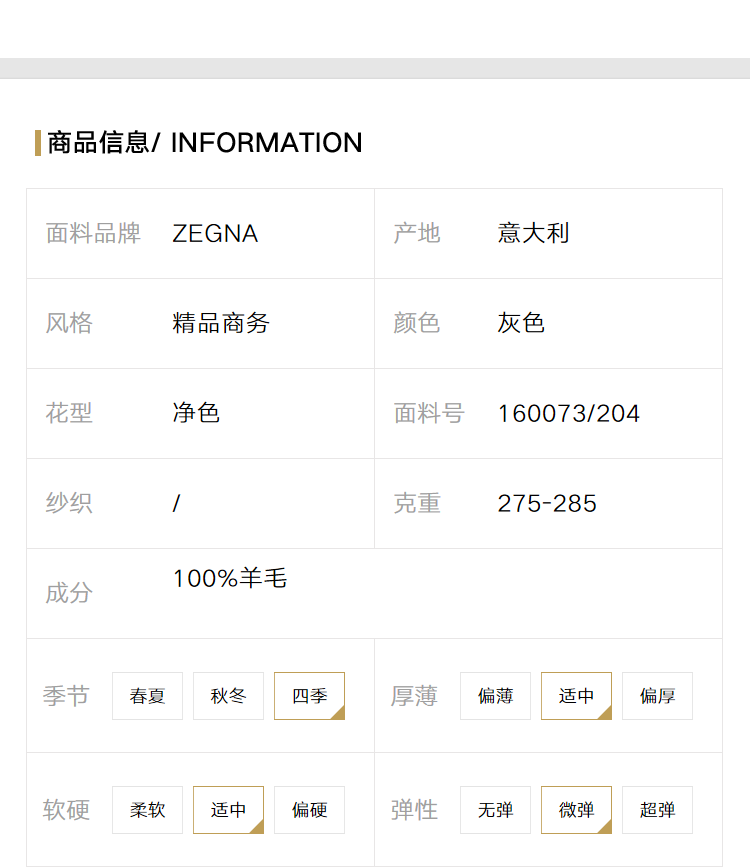Select 微弹 elasticity option

576,809
